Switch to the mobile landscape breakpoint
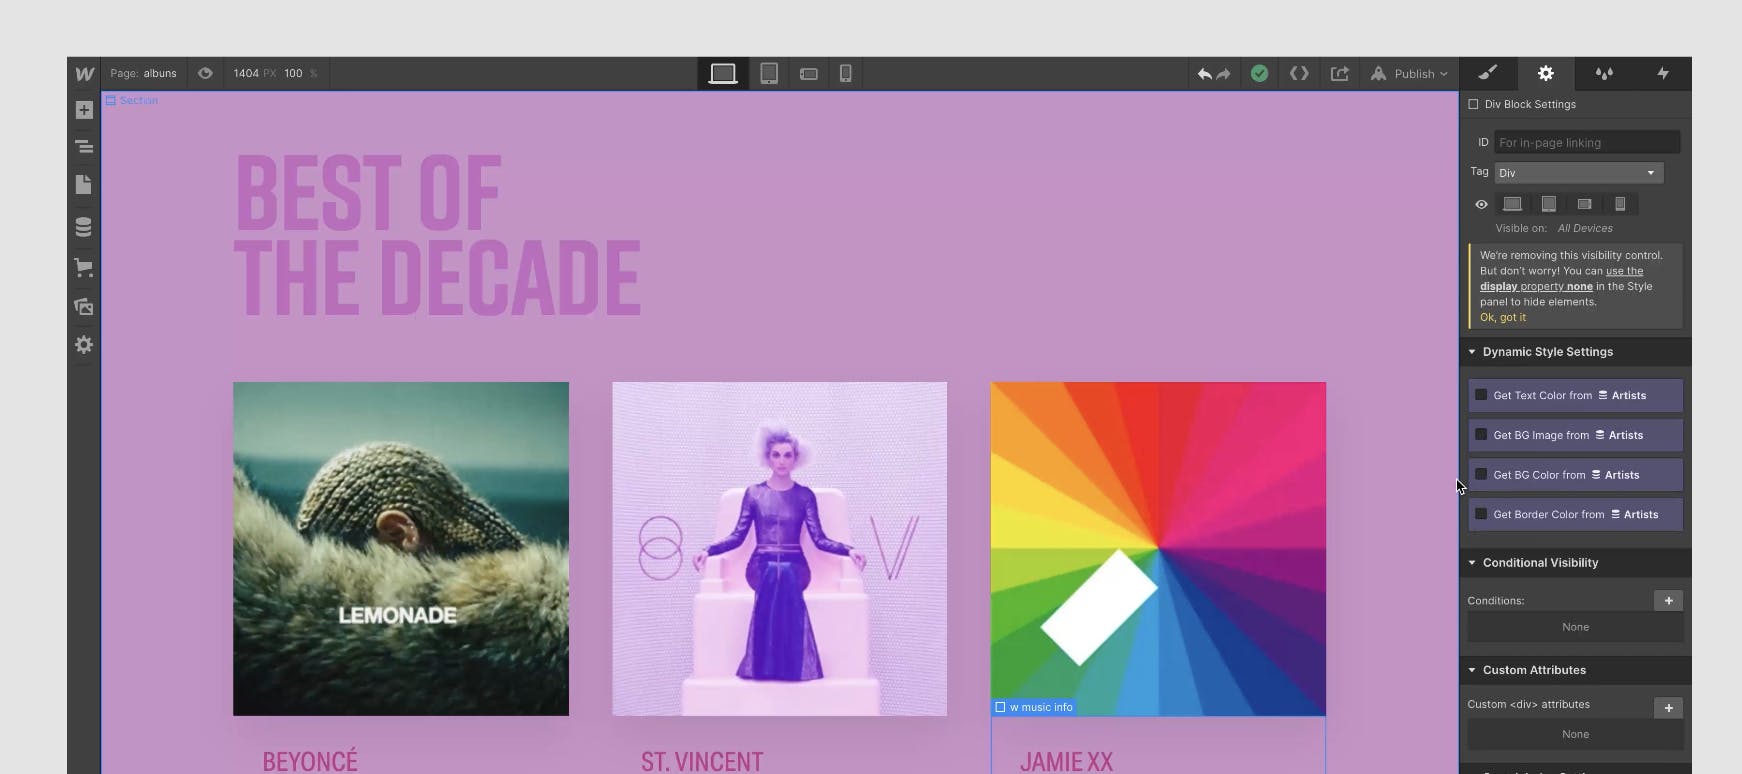This screenshot has height=774, width=1742. click(x=809, y=73)
